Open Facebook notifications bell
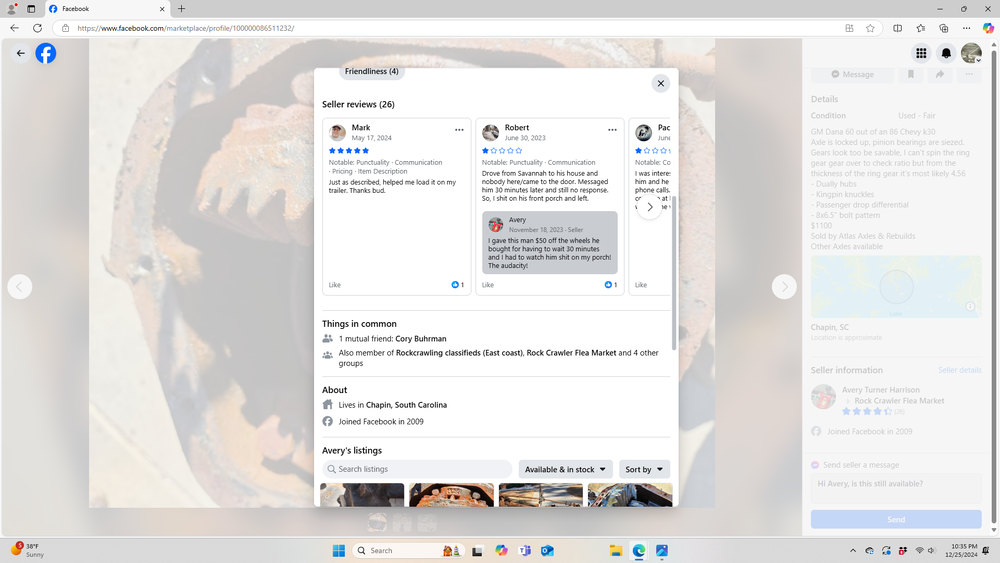Screen dimensions: 1000x563 pyautogui.click(x=946, y=54)
